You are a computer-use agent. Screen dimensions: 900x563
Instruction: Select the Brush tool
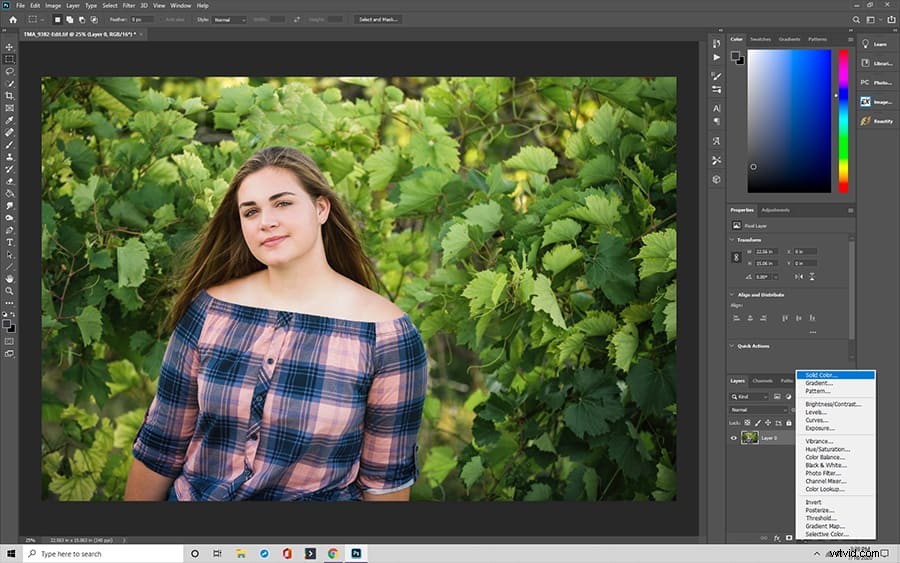[x=9, y=145]
